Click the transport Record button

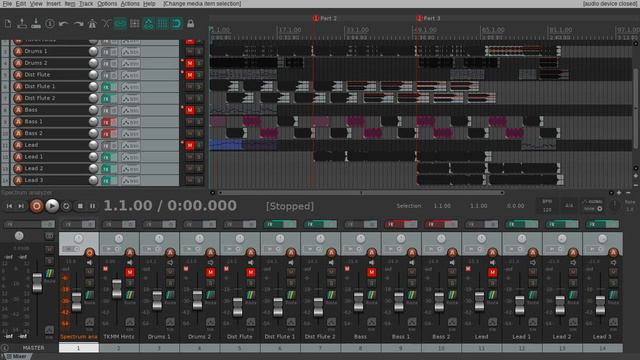click(36, 206)
